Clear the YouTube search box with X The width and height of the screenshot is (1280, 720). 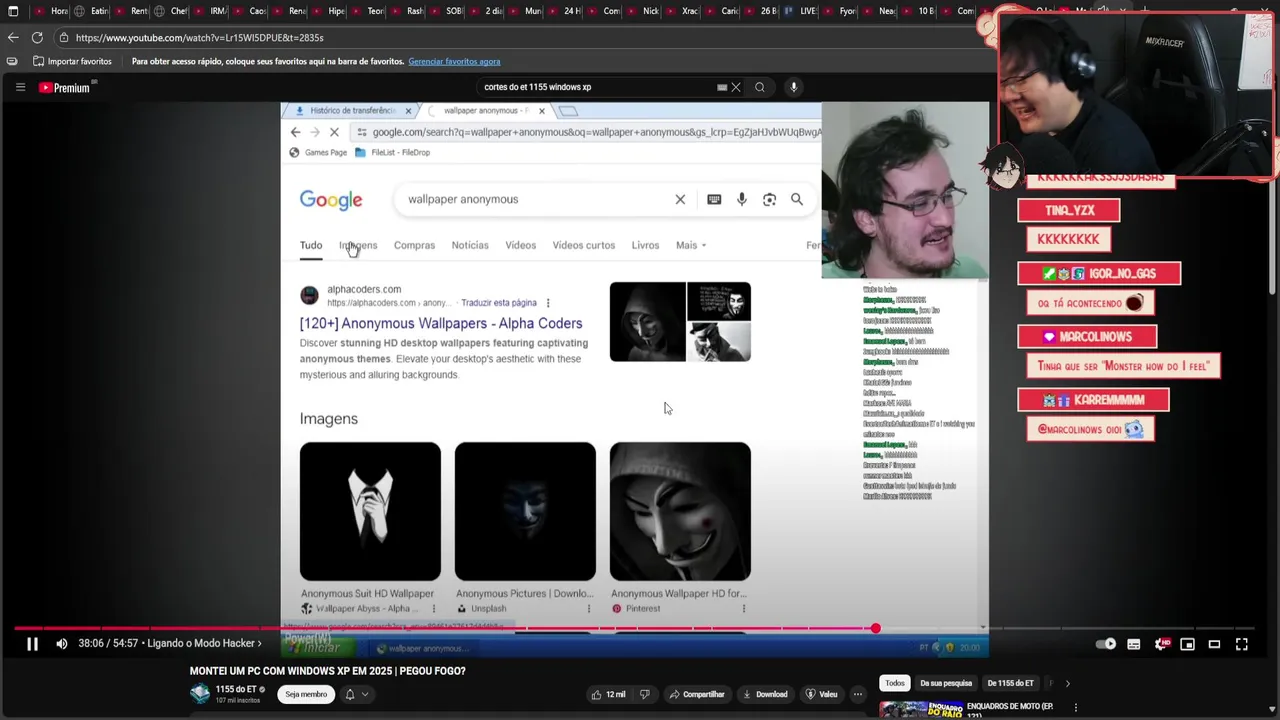(736, 87)
